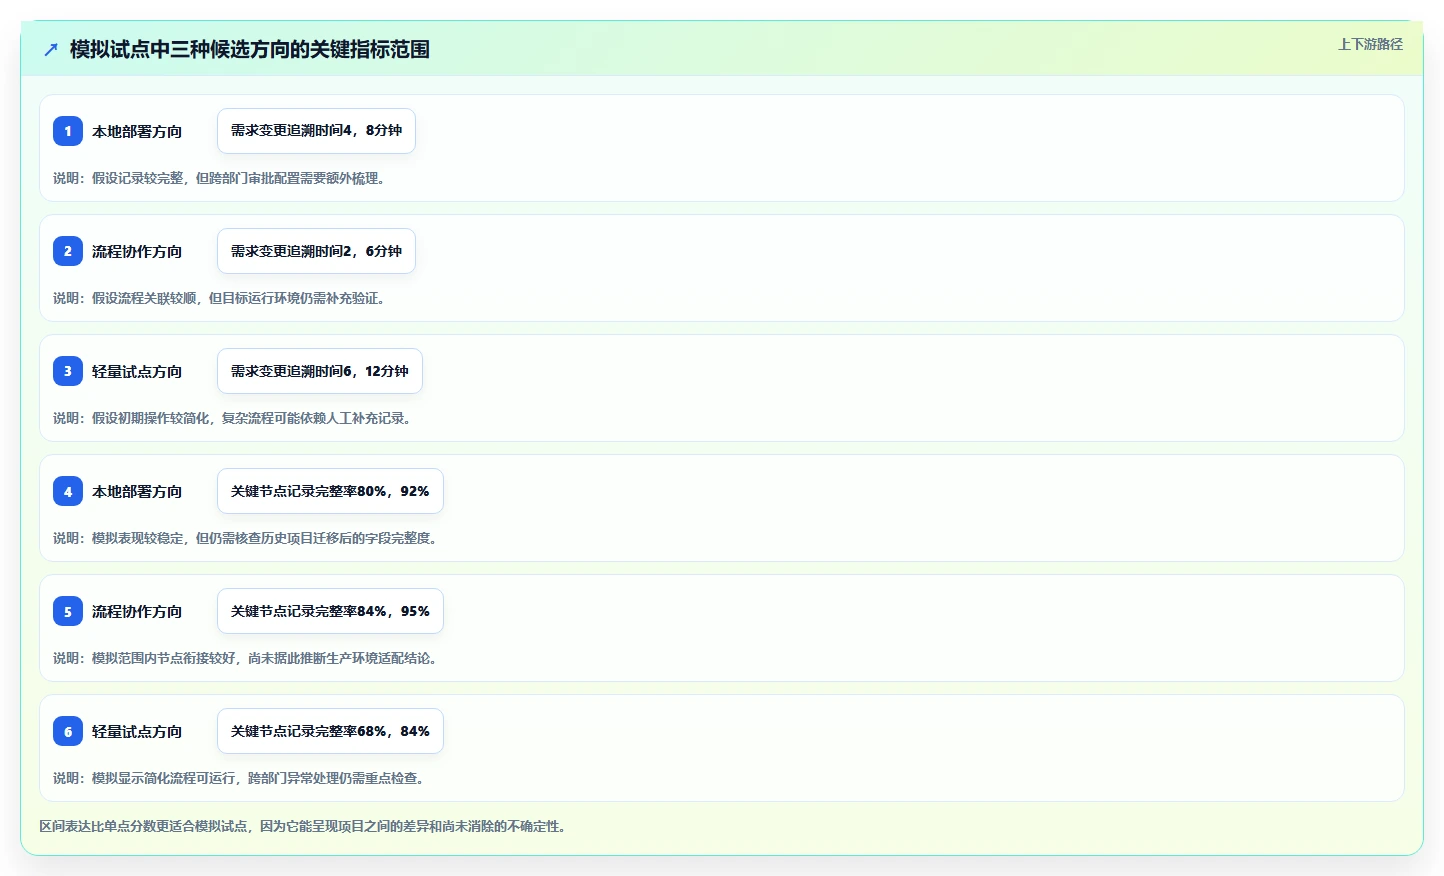Click the note 说明：假设流程关联较顺，但目标运行环境仍需补充验证

click(x=222, y=298)
